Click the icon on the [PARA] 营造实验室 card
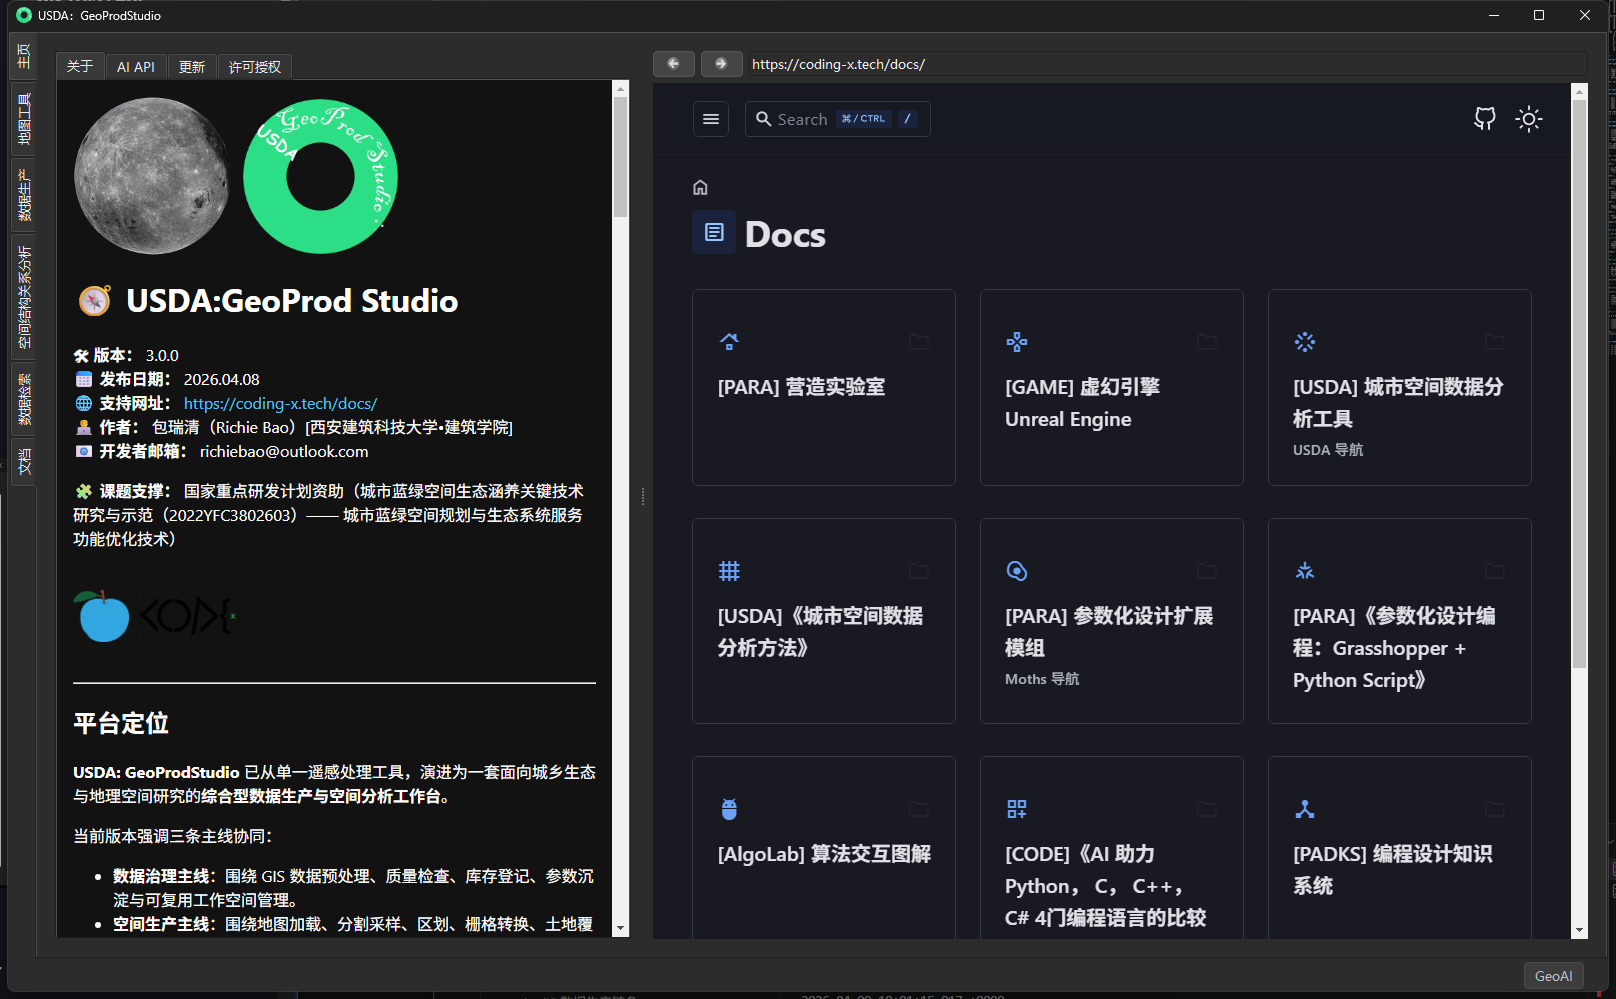 click(x=729, y=342)
